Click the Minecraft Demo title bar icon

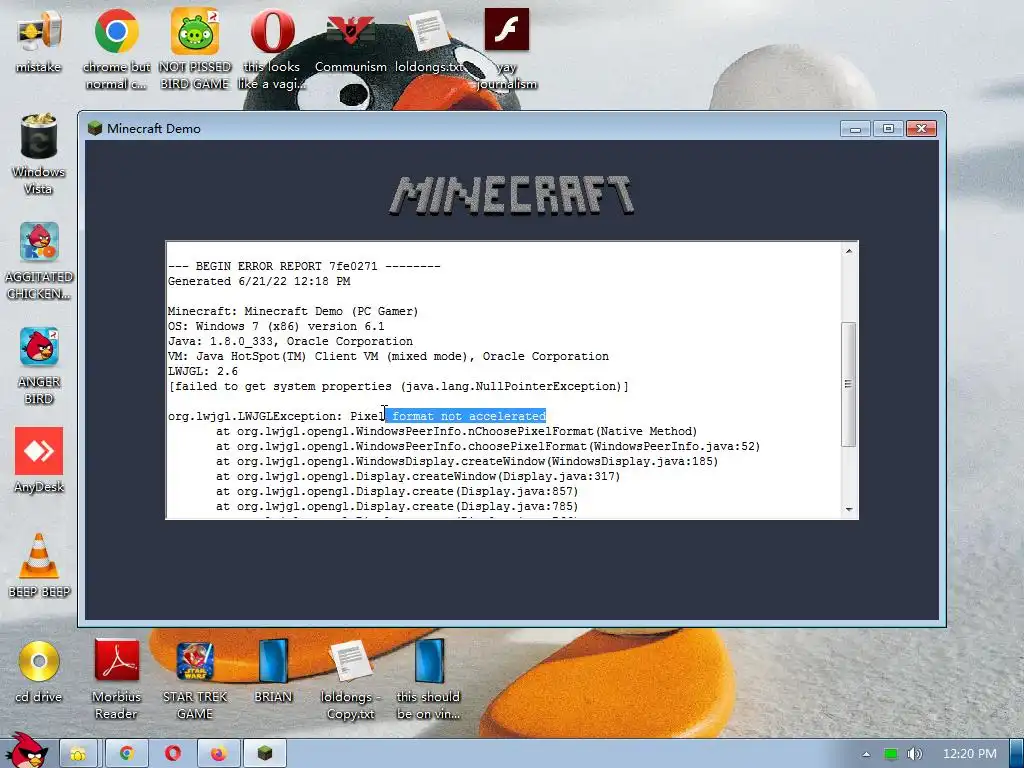pyautogui.click(x=95, y=128)
